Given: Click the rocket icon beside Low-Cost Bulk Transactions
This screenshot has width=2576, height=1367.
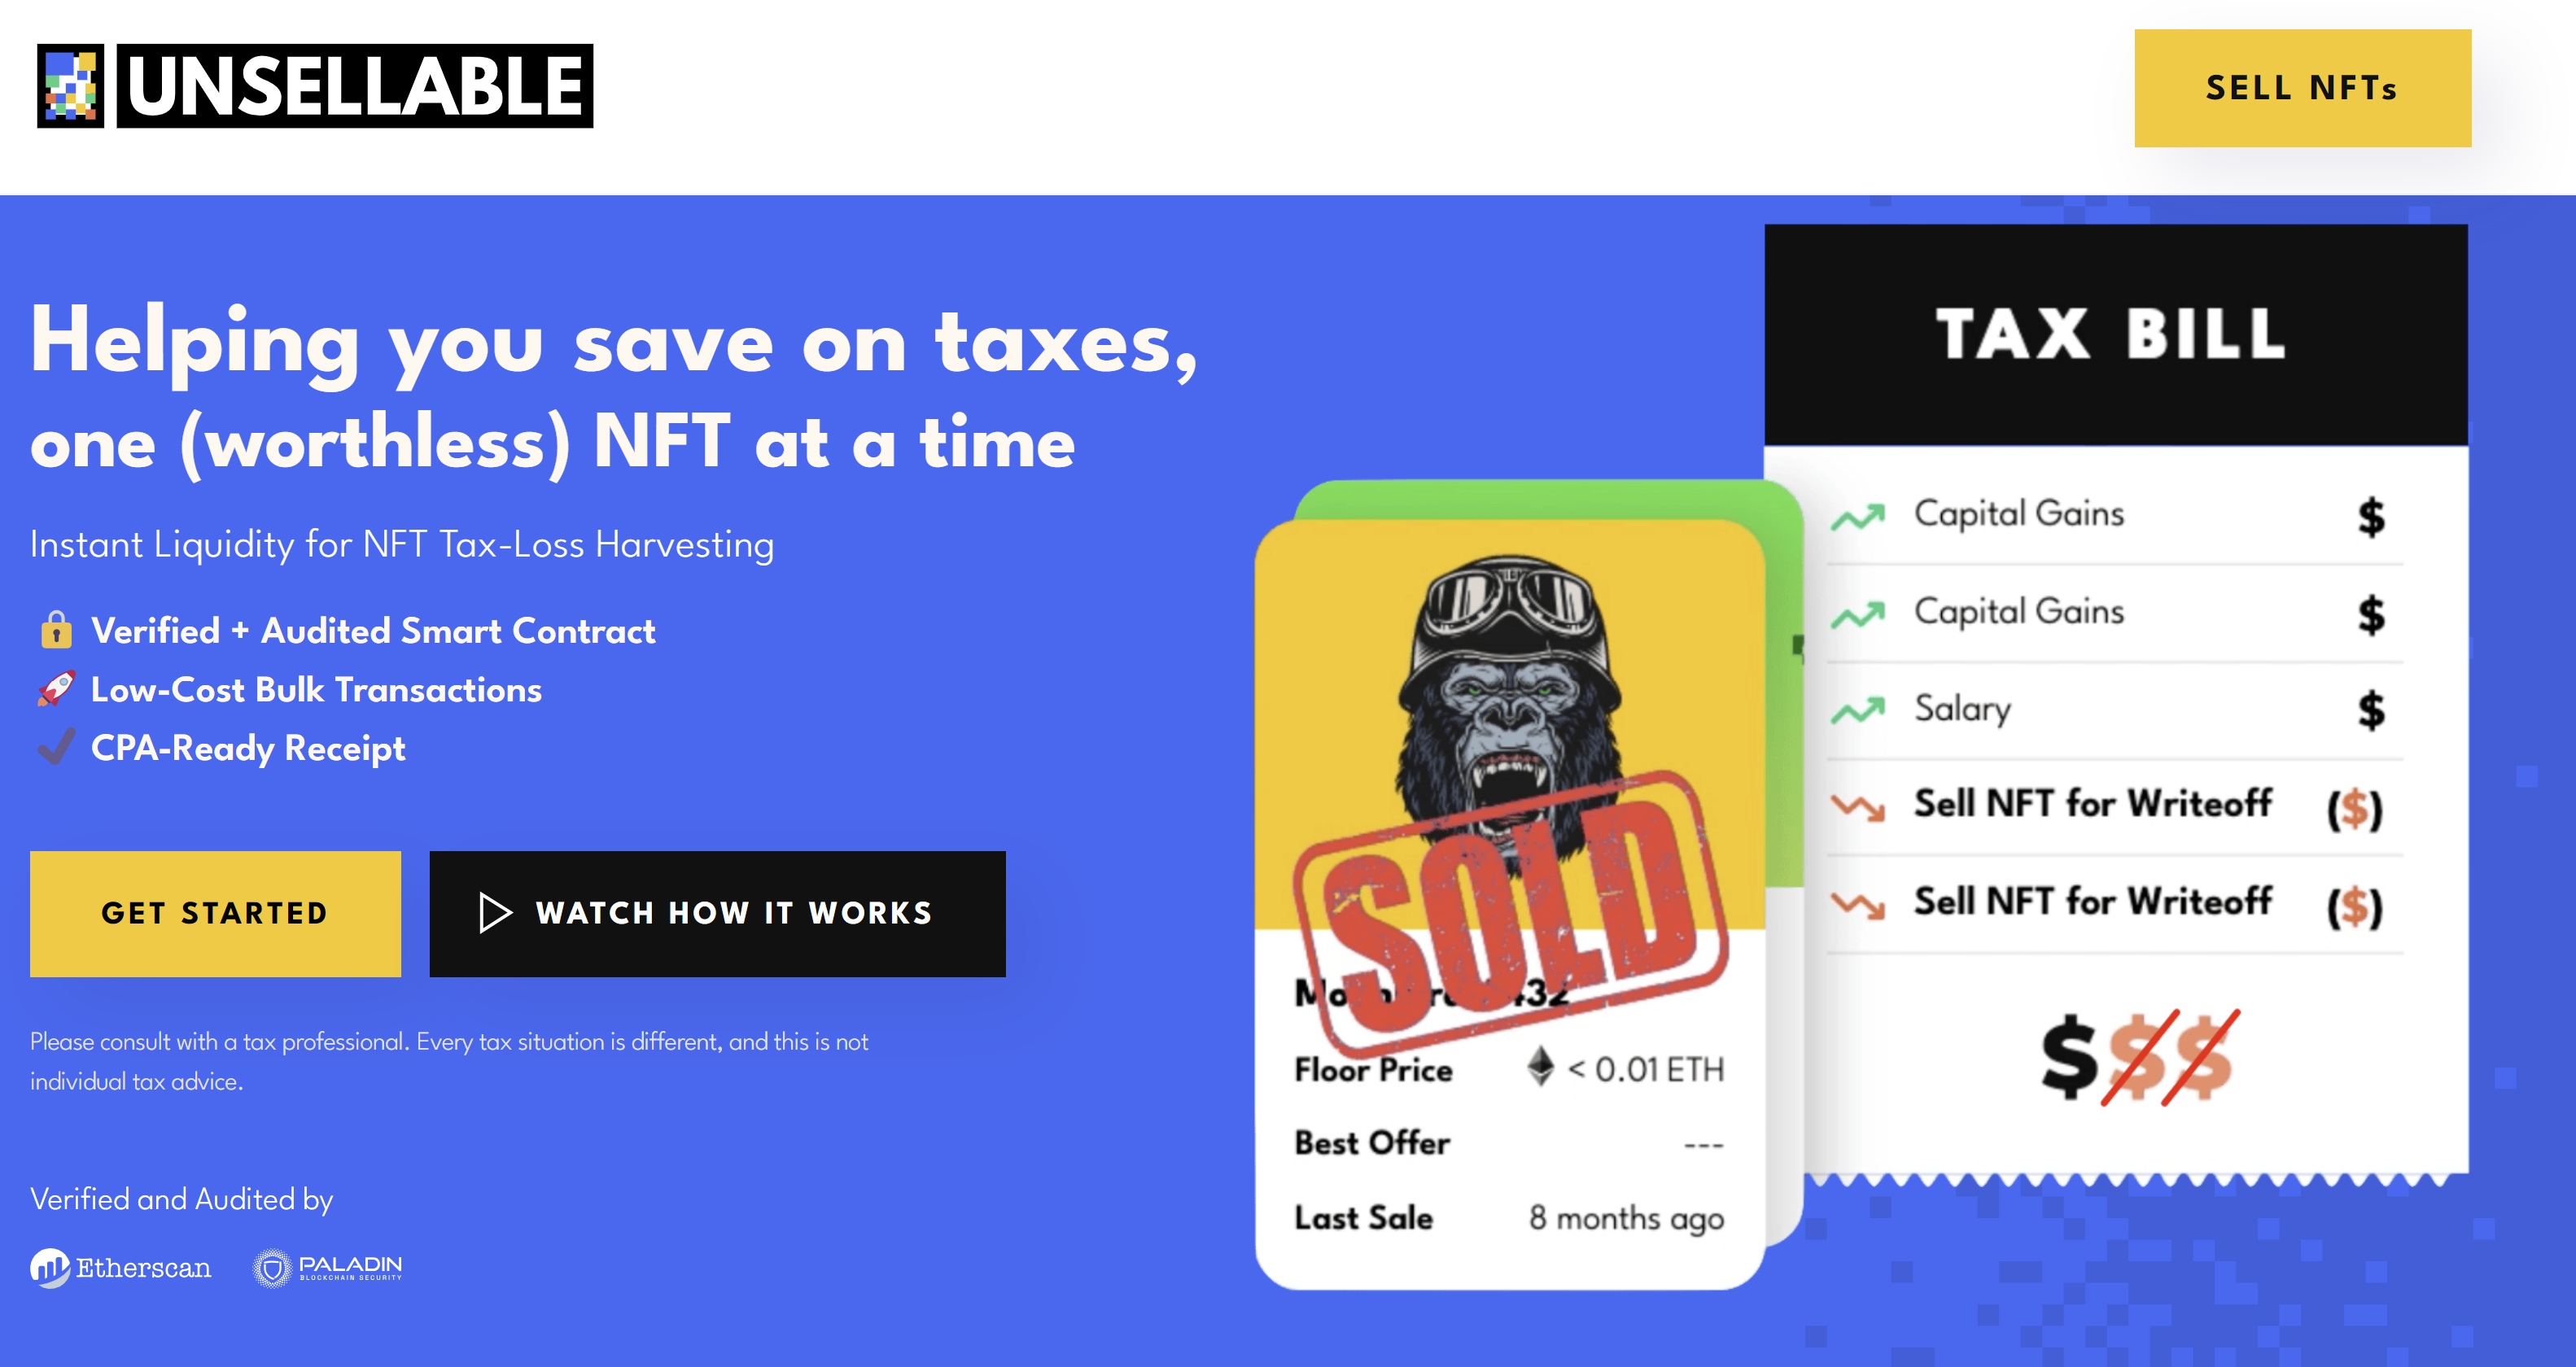Looking at the screenshot, I should point(56,689).
